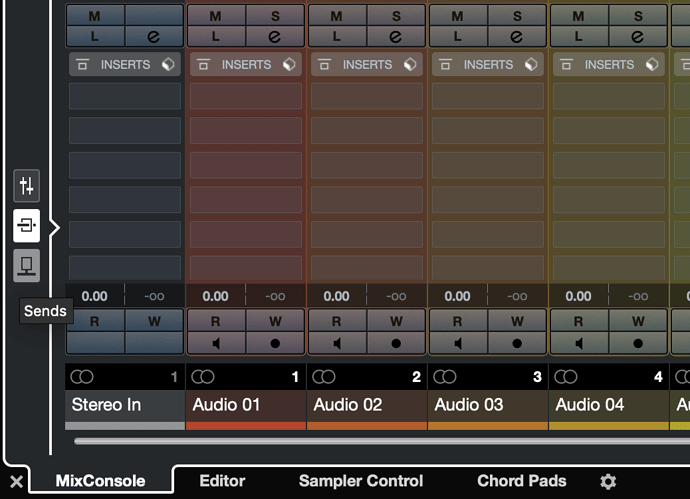This screenshot has width=690, height=499.
Task: Show the faders section icon in sidebar
Action: tap(27, 185)
